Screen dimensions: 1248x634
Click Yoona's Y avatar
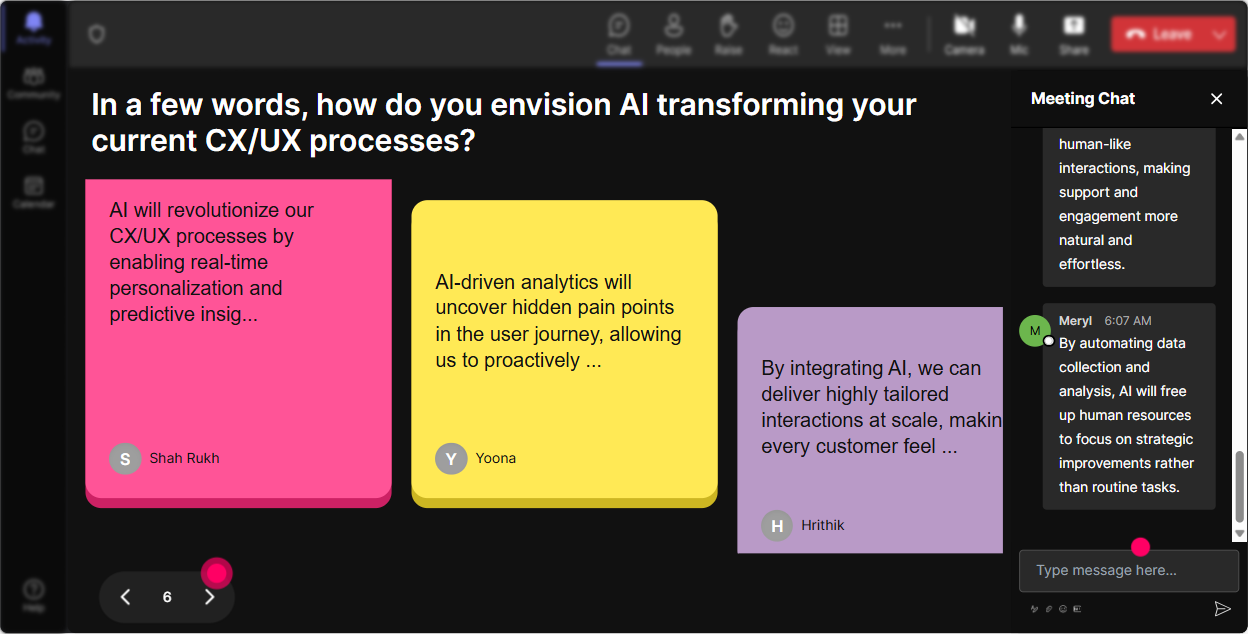pos(451,458)
